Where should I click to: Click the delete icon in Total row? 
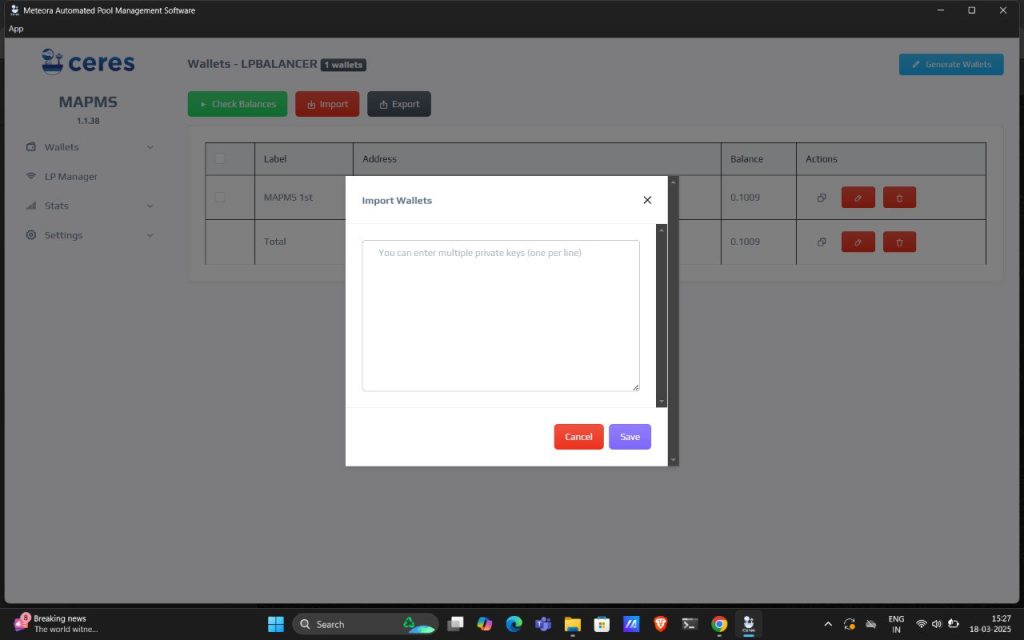[899, 242]
